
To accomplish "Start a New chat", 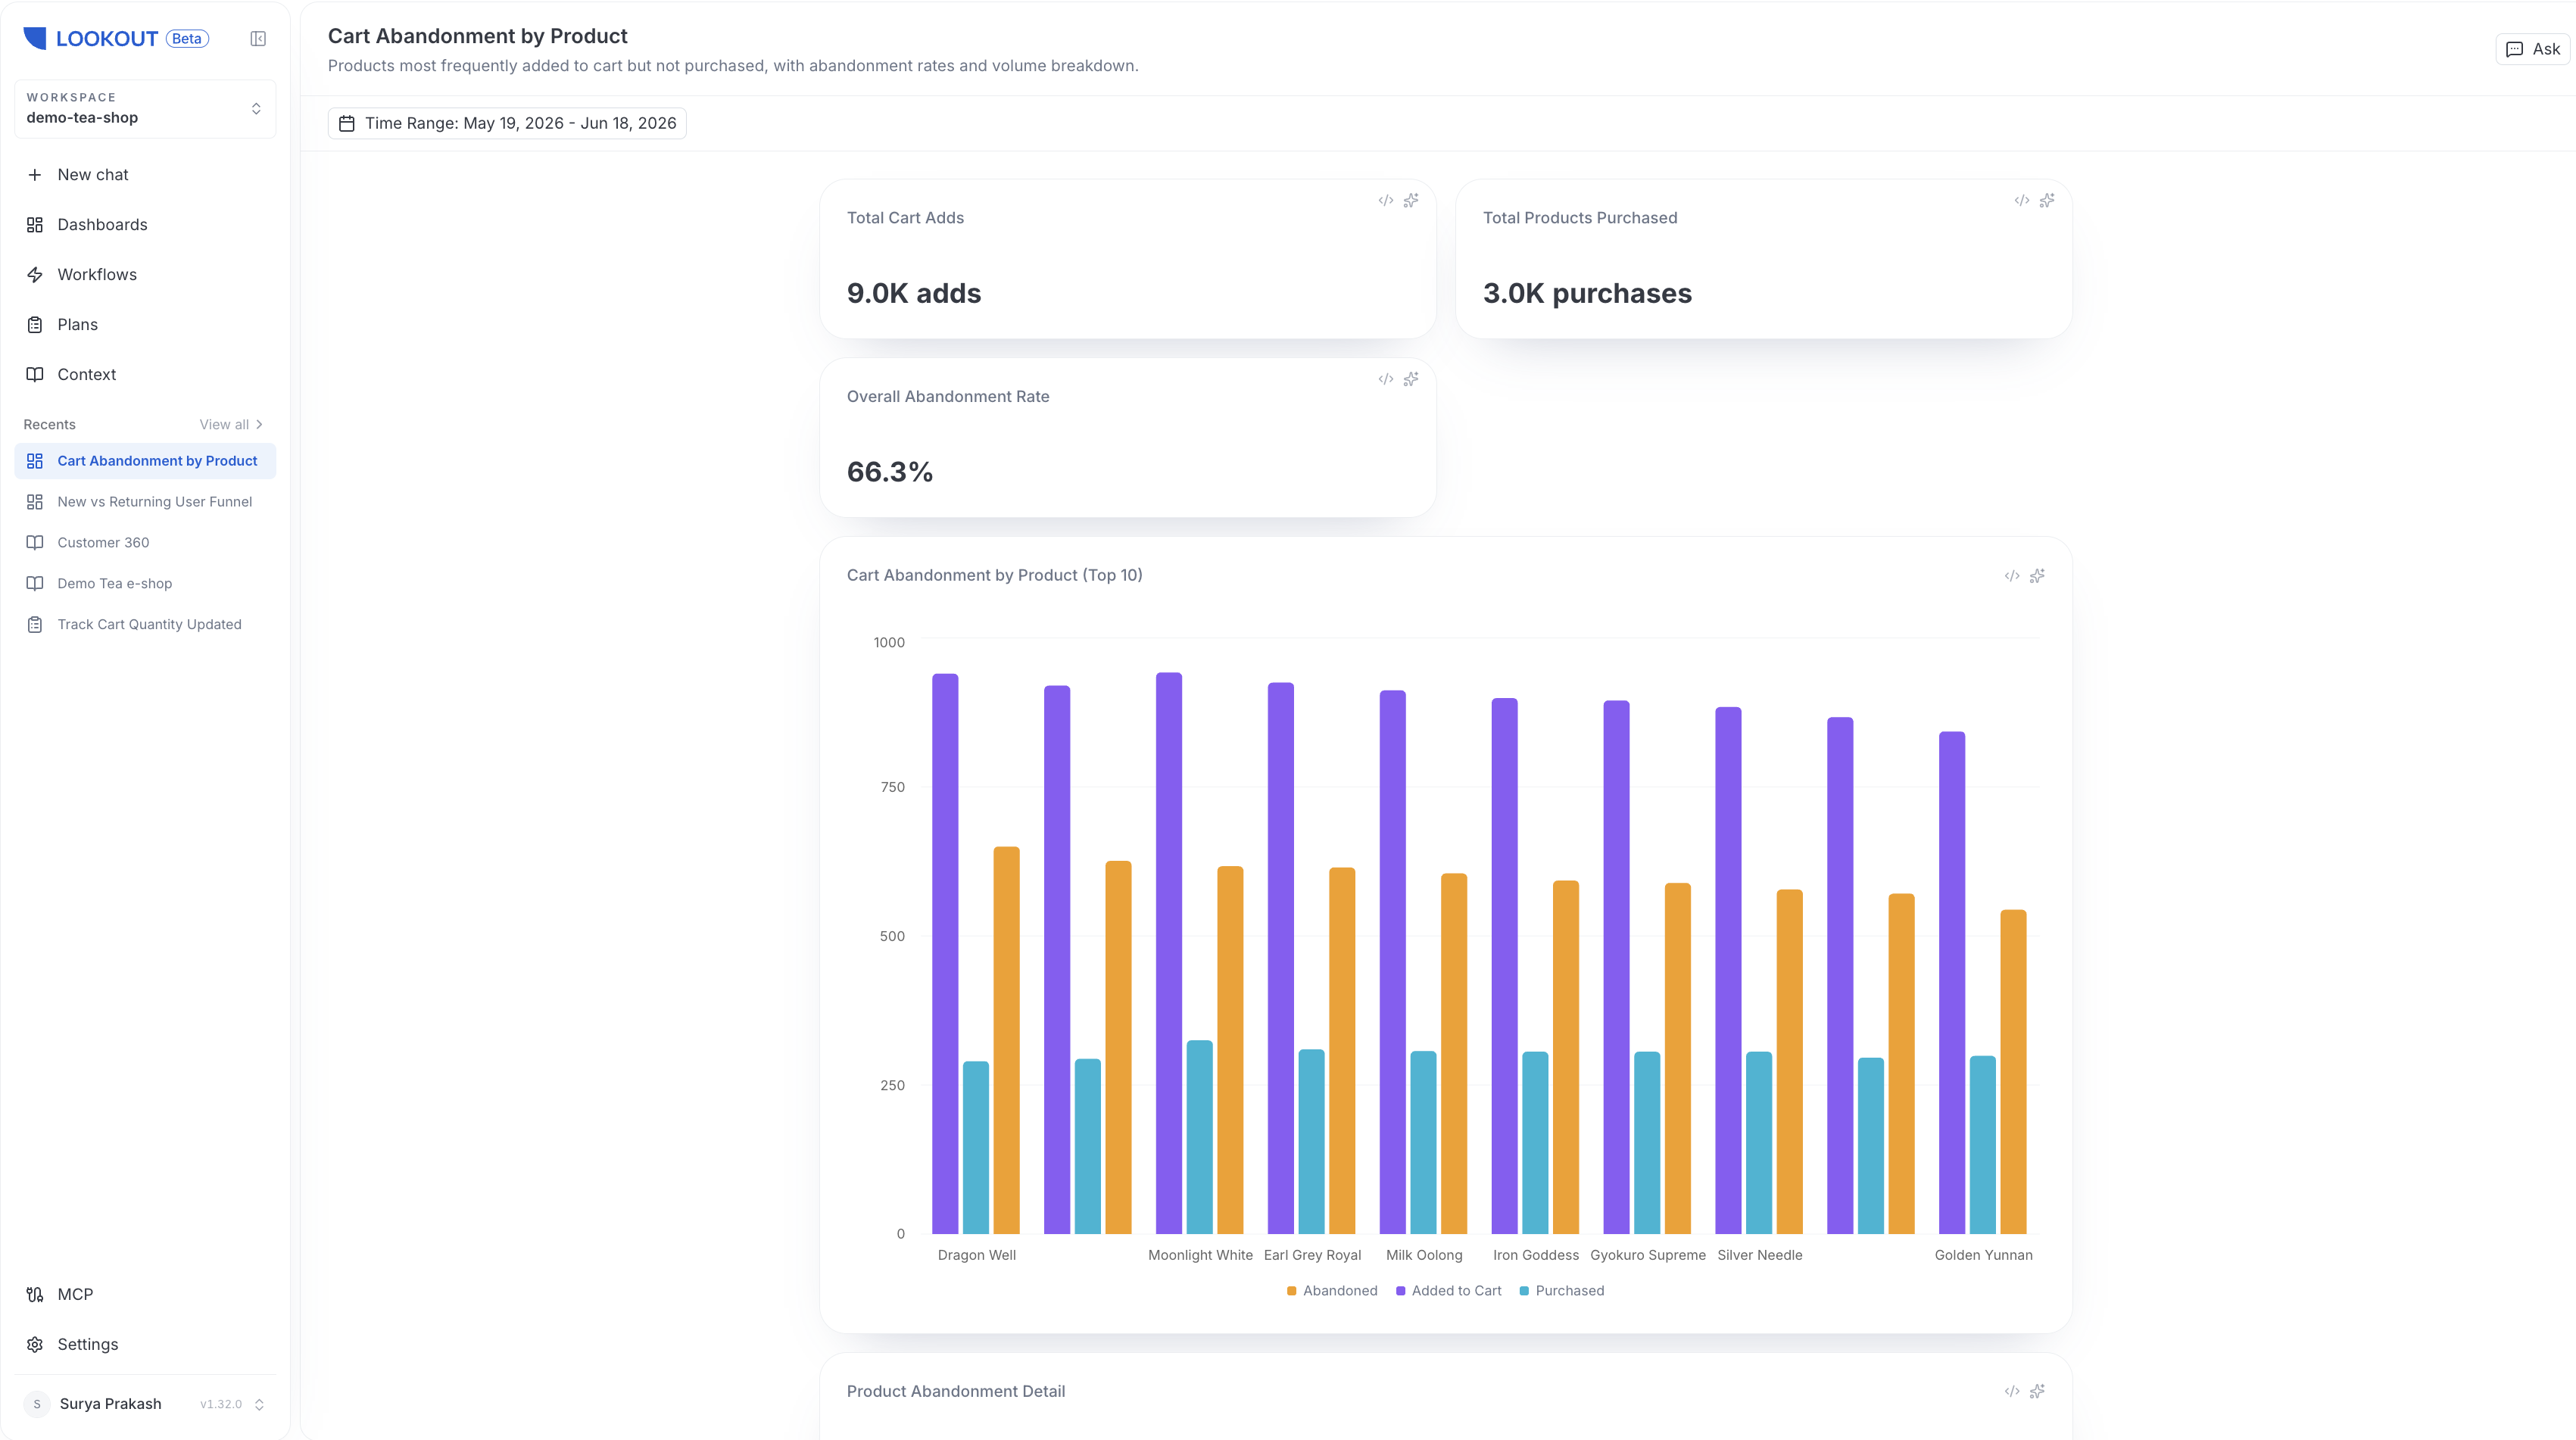I will [x=145, y=175].
